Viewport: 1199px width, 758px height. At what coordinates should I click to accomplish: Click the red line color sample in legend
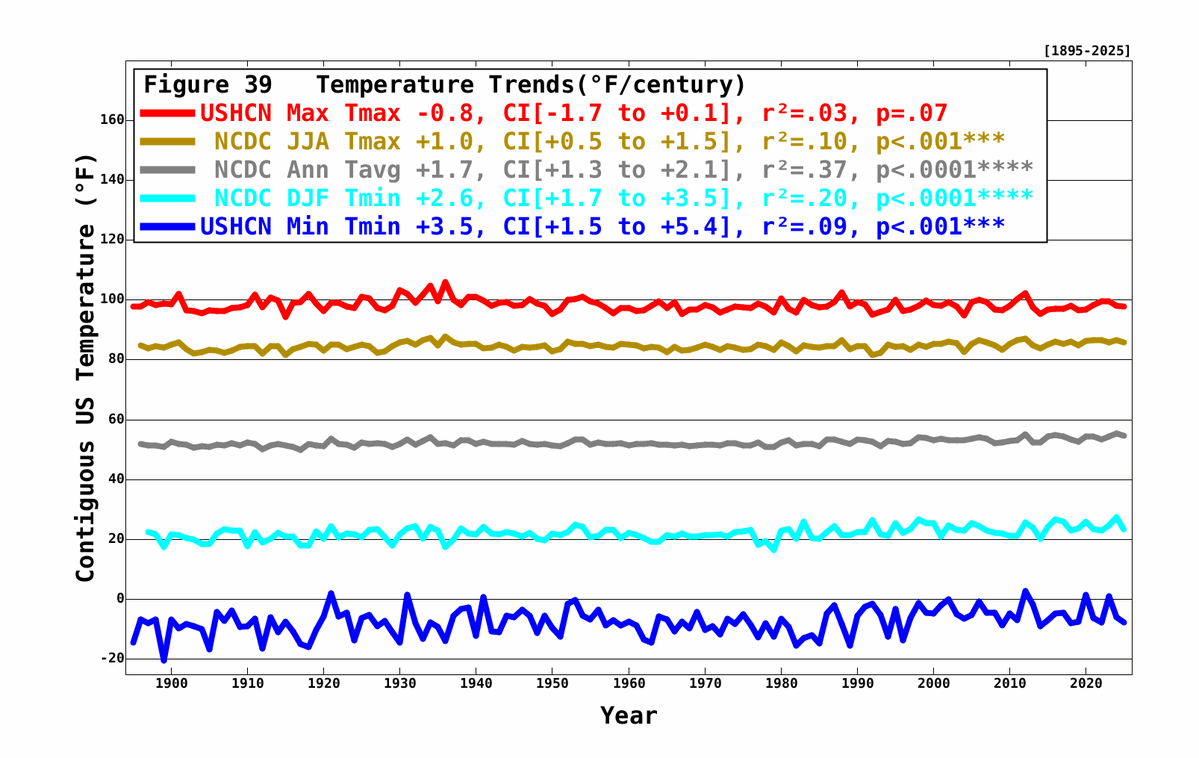pos(170,113)
